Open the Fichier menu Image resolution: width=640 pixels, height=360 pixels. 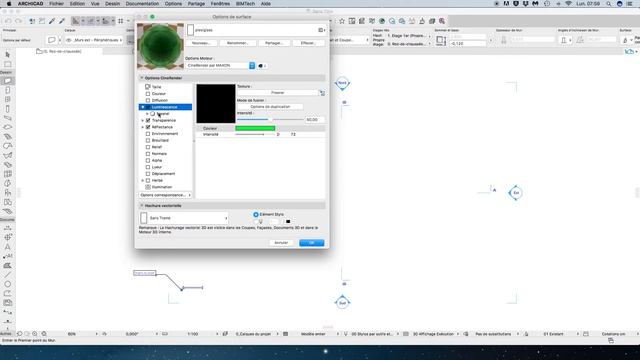coord(56,4)
